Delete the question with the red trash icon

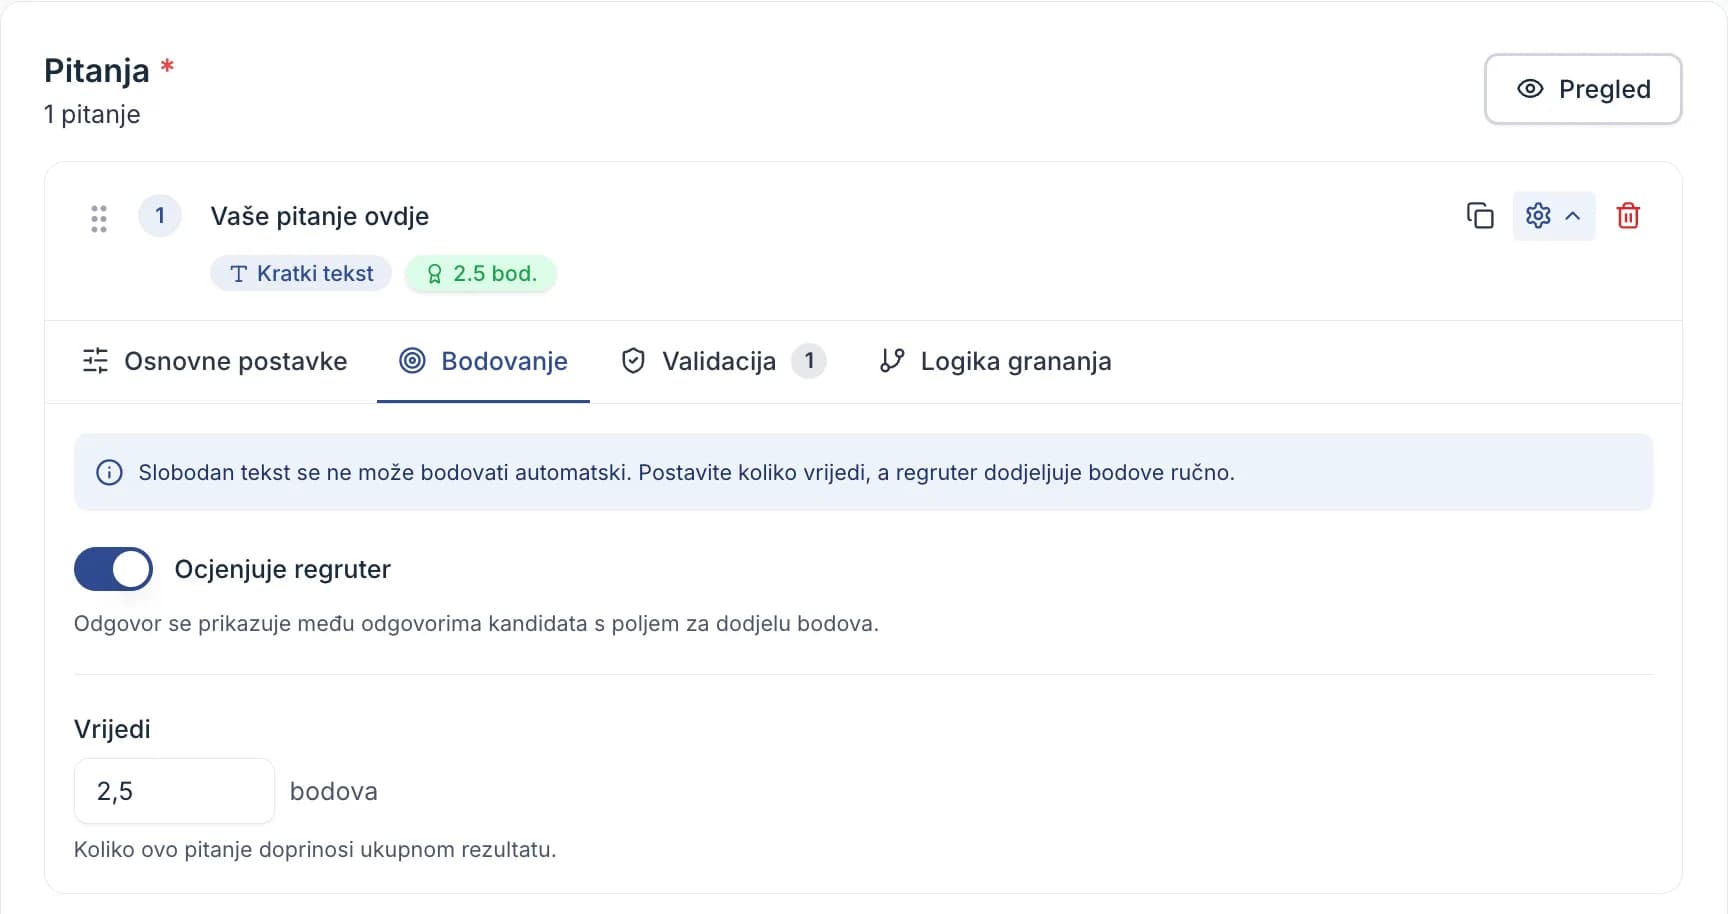1628,215
